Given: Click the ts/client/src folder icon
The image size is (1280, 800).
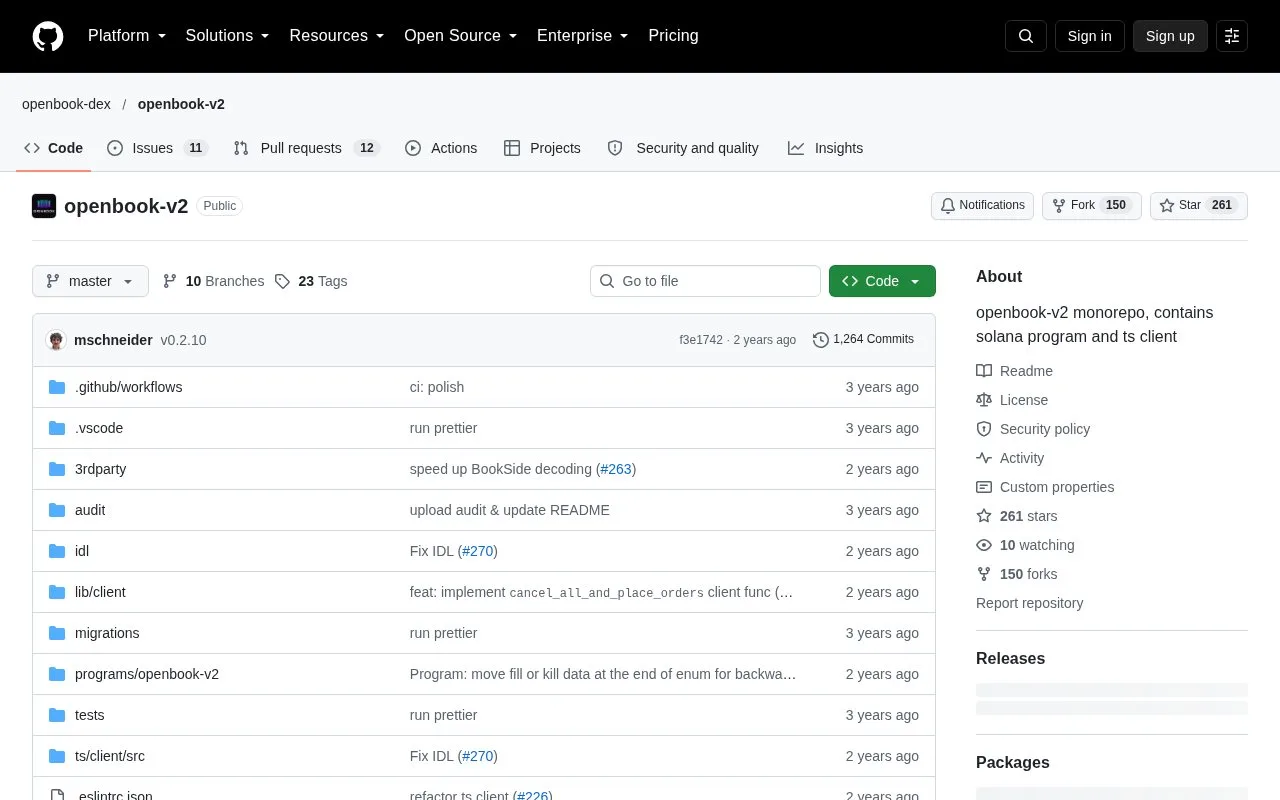Looking at the screenshot, I should (x=57, y=756).
